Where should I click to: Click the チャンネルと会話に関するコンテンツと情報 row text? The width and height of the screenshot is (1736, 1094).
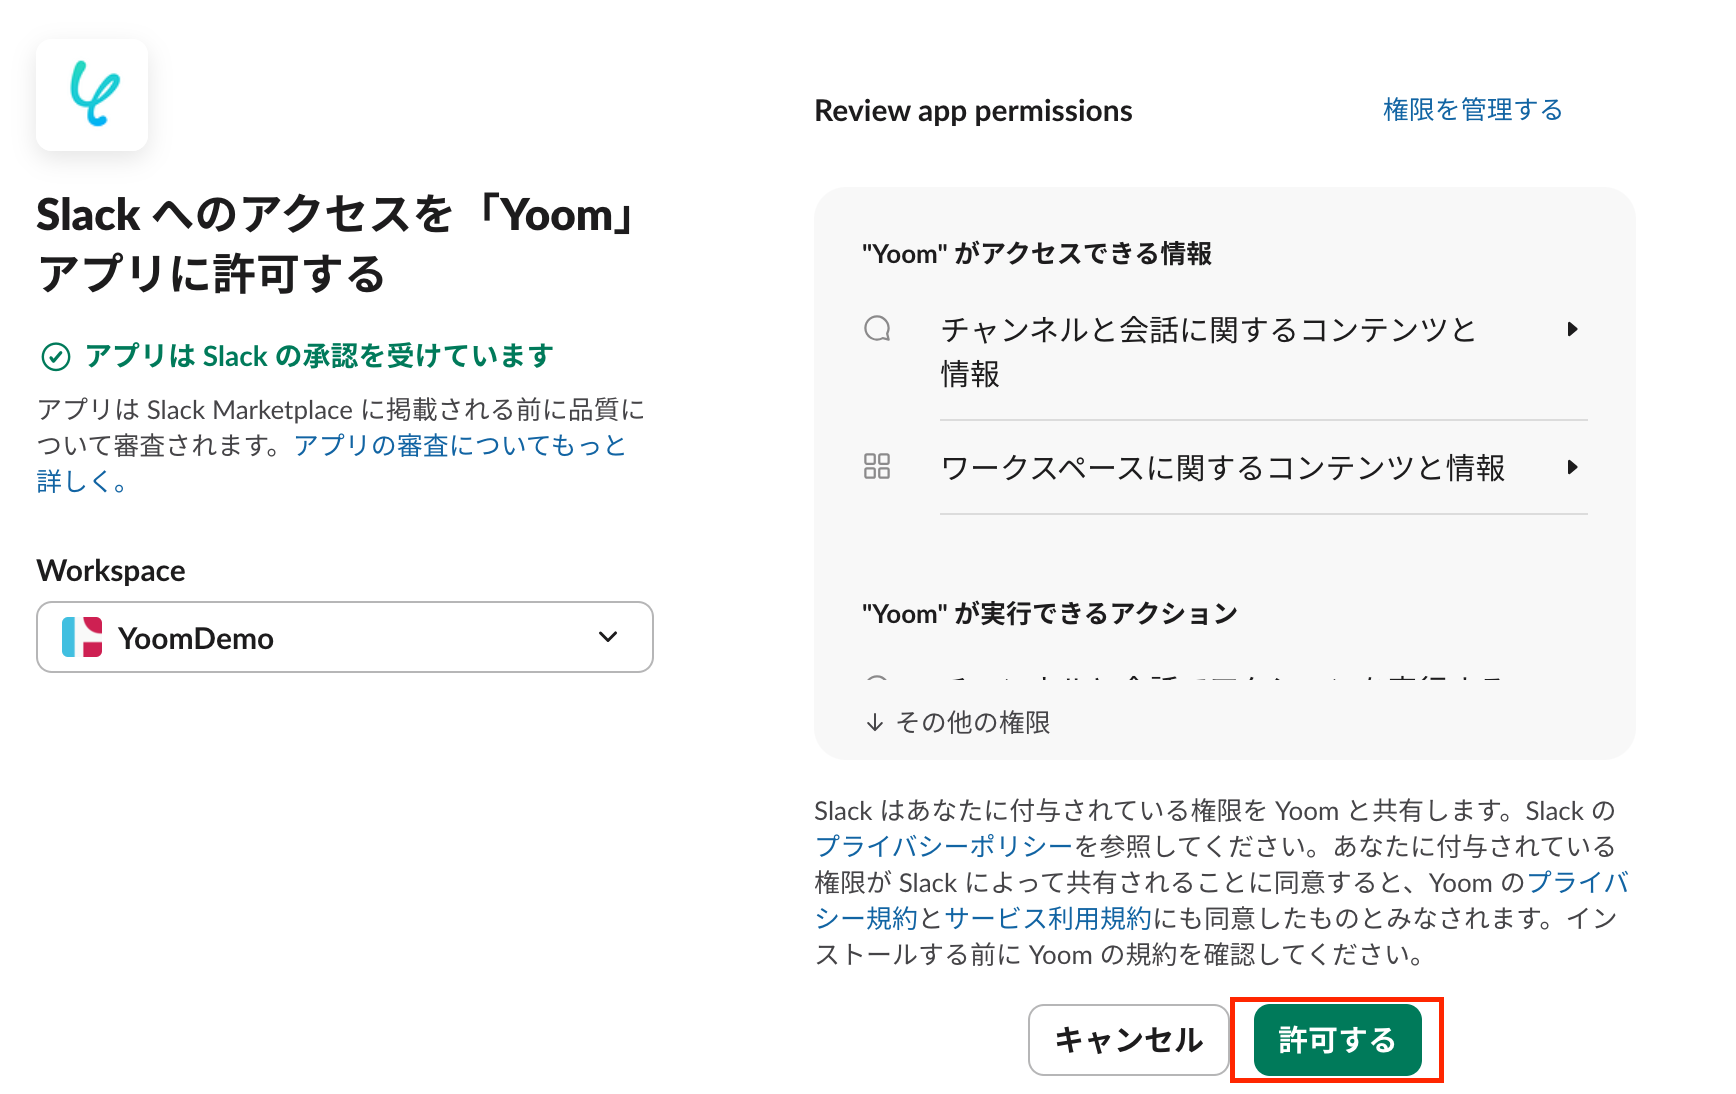(1208, 330)
